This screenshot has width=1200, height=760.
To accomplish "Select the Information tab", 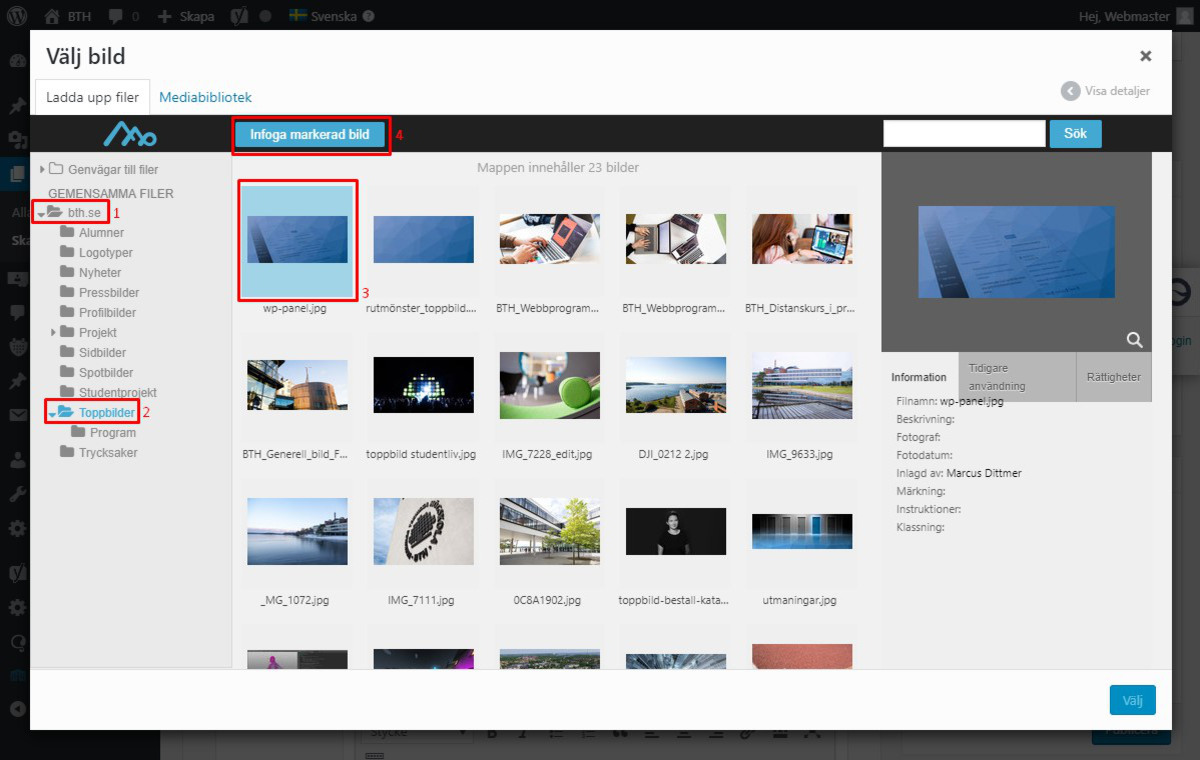I will click(919, 377).
